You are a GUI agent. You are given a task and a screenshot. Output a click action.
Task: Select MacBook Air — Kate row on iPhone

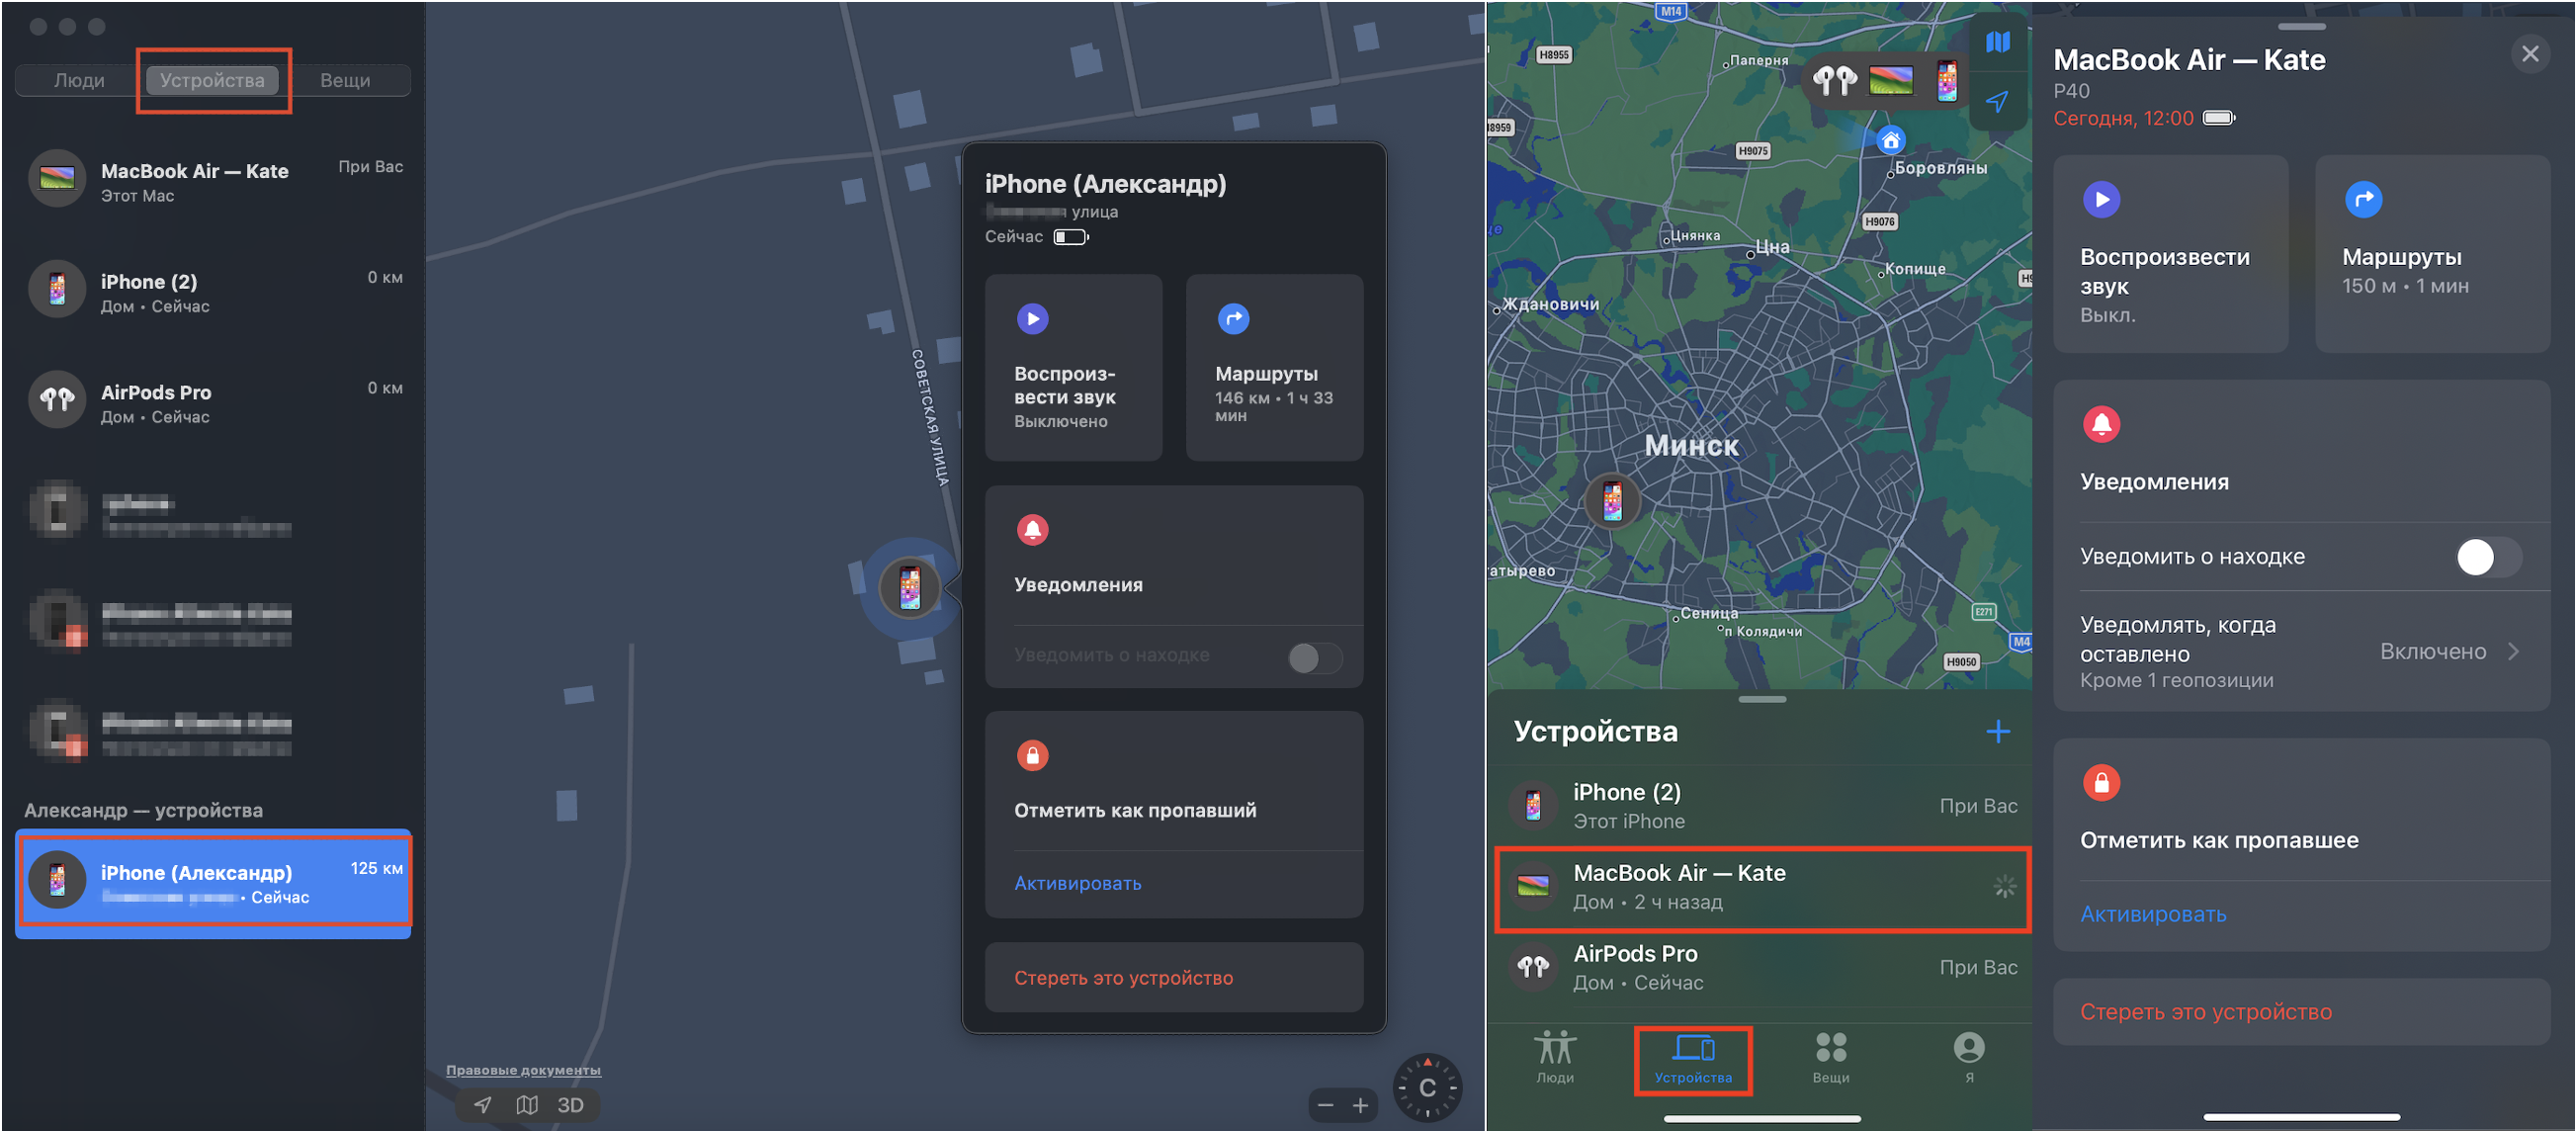(1761, 888)
